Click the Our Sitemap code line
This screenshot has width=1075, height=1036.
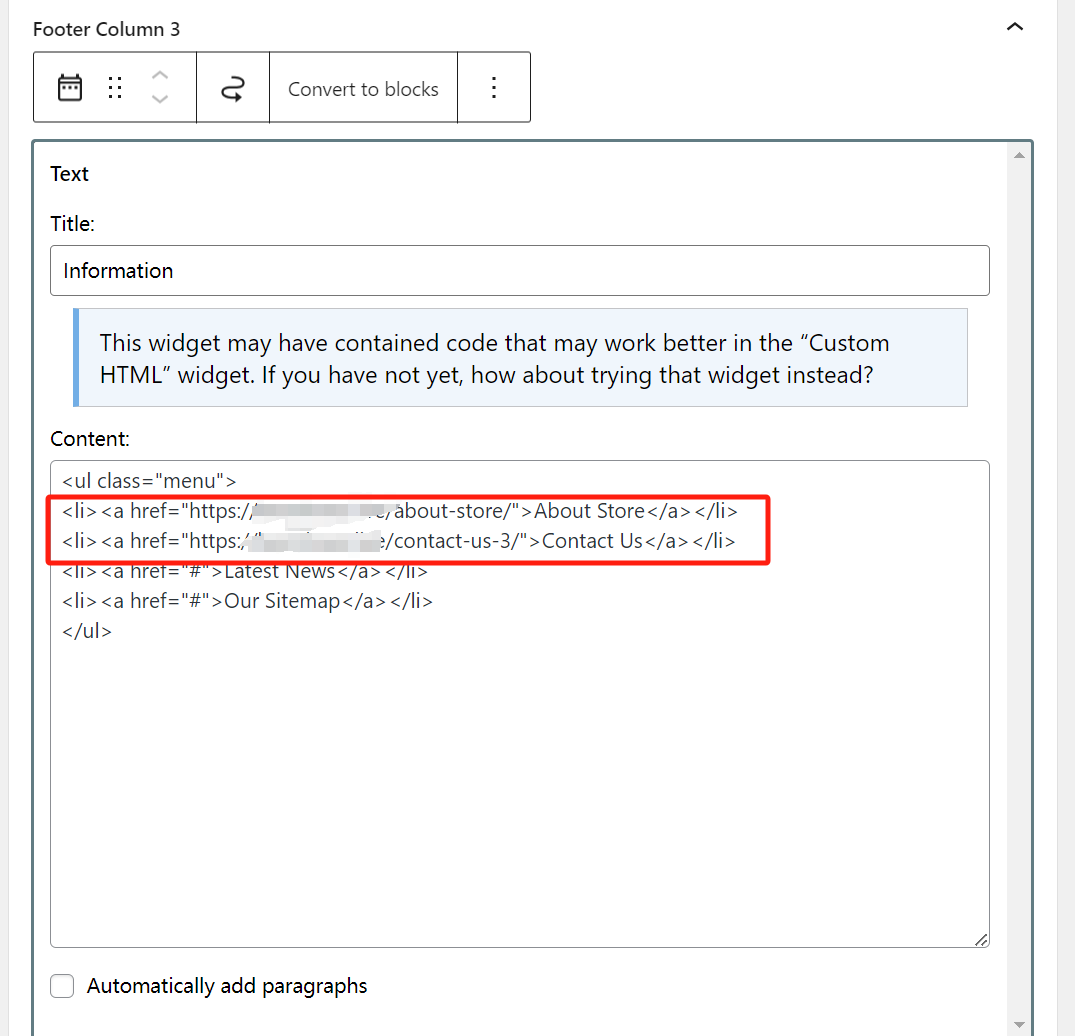(247, 601)
